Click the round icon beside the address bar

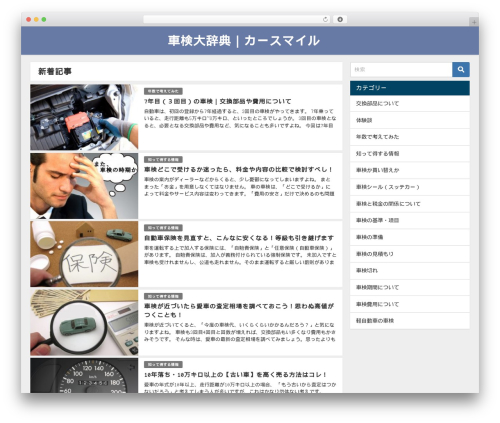(x=340, y=19)
